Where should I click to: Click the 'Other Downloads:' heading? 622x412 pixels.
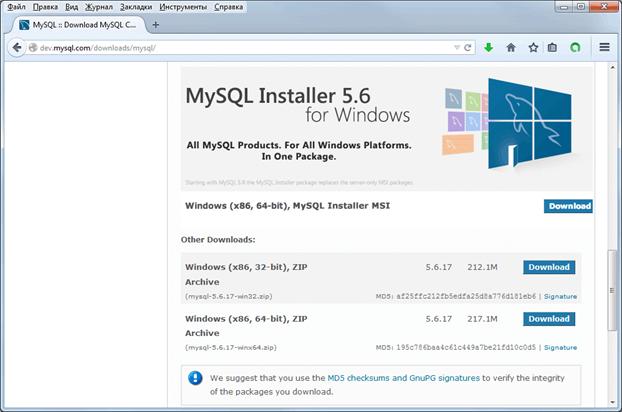pos(218,240)
